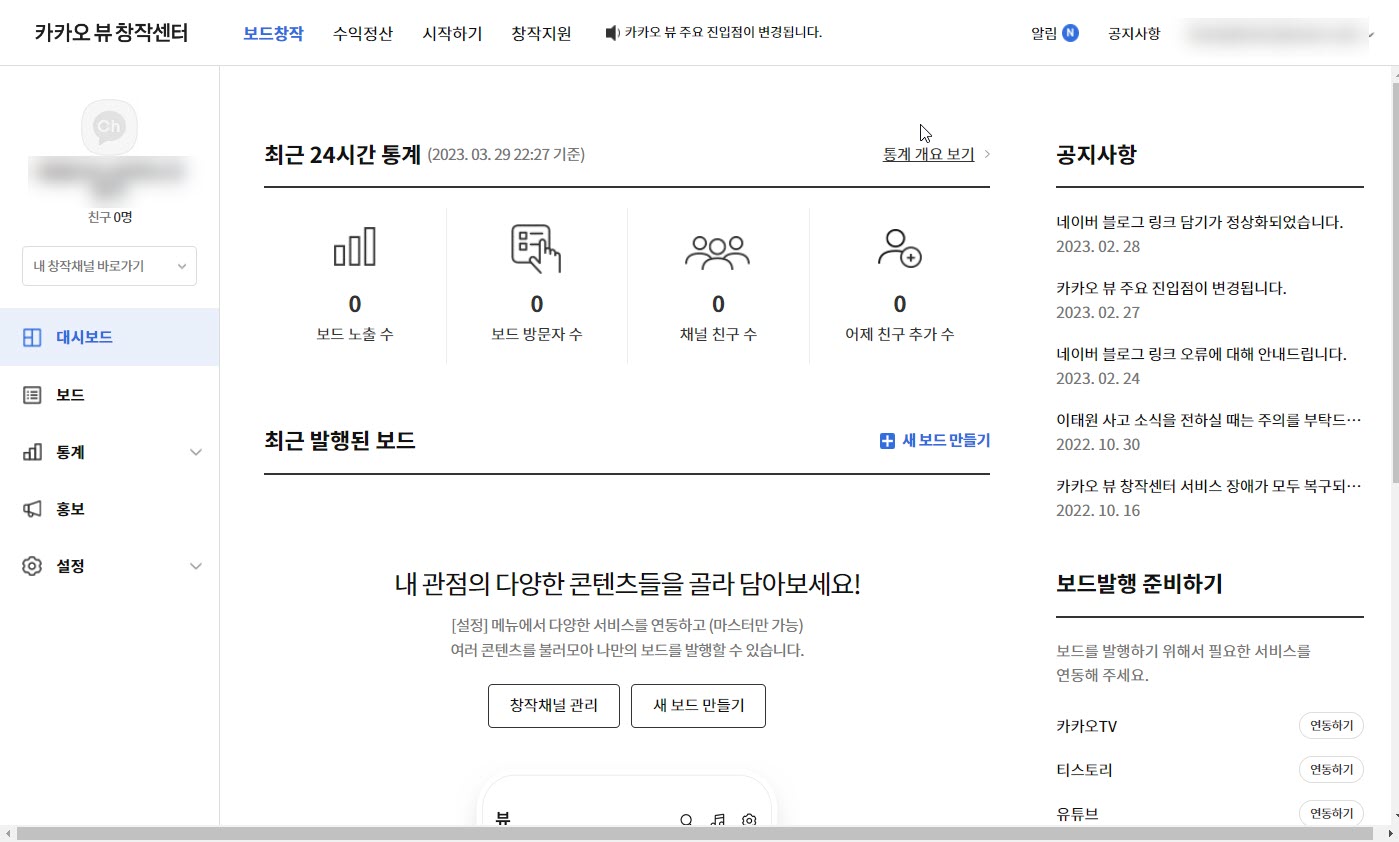The height and width of the screenshot is (842, 1399).
Task: Open notice 카카오 뷰 창작센터 서비스 장애가
Action: (x=1209, y=487)
